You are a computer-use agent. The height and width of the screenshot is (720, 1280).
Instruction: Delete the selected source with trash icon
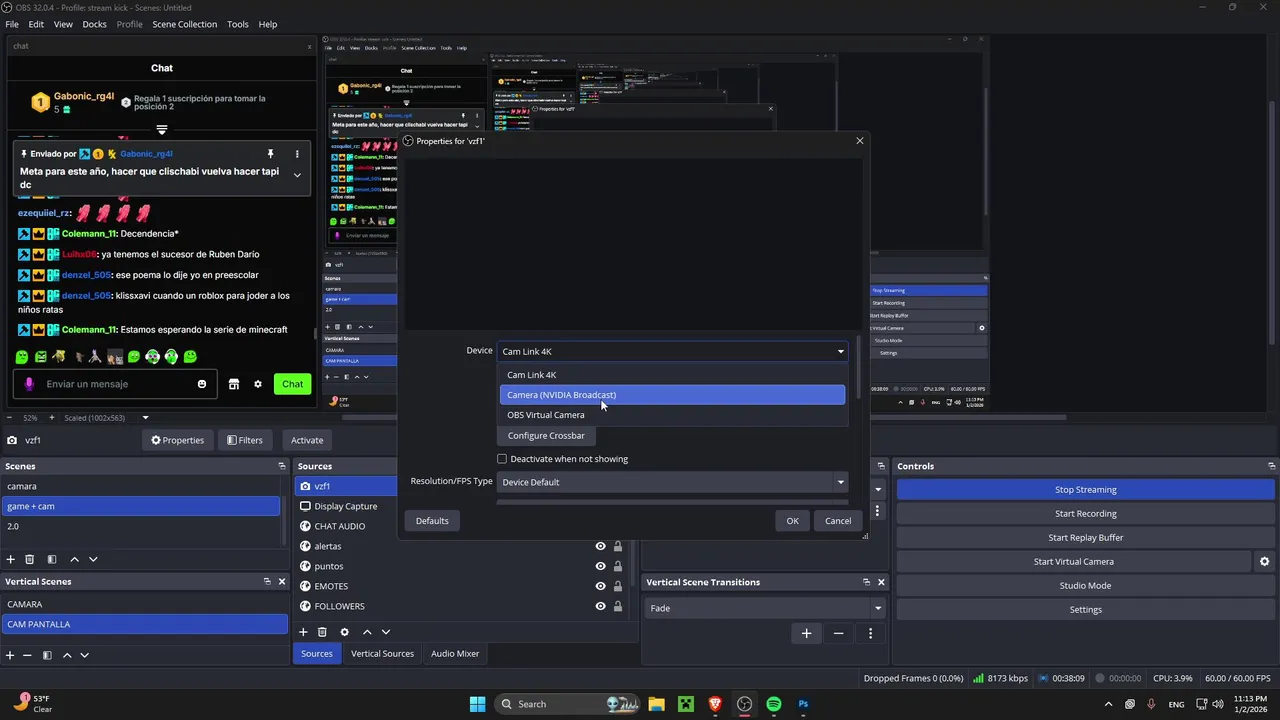(322, 632)
